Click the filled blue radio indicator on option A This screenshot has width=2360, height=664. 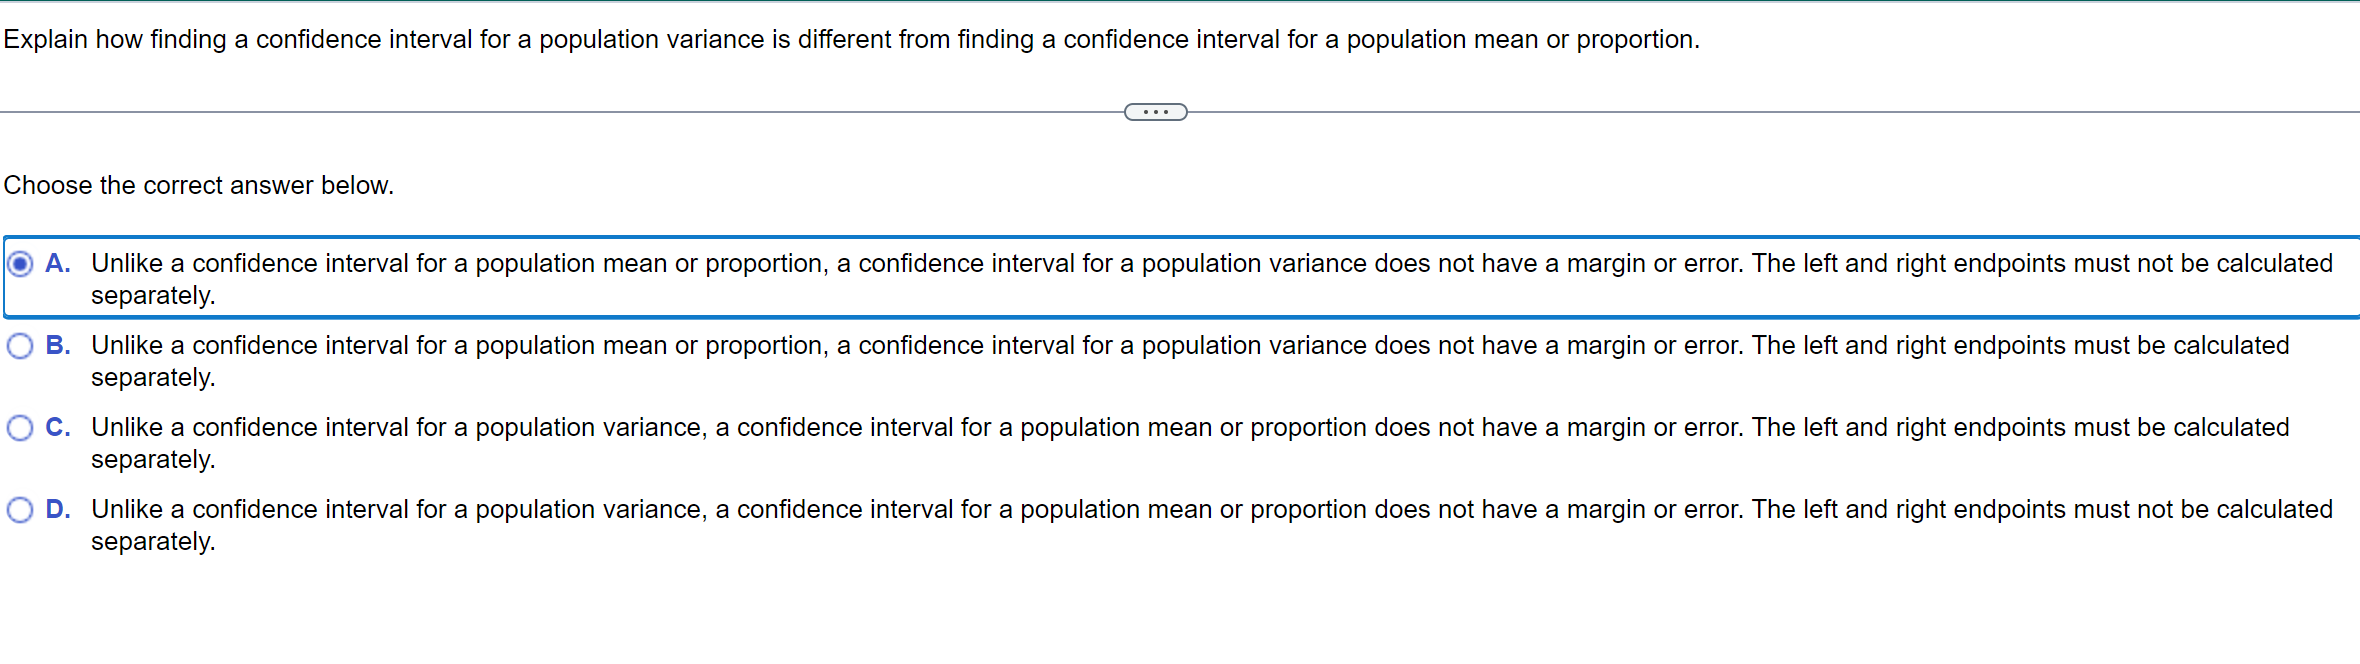click(x=21, y=263)
